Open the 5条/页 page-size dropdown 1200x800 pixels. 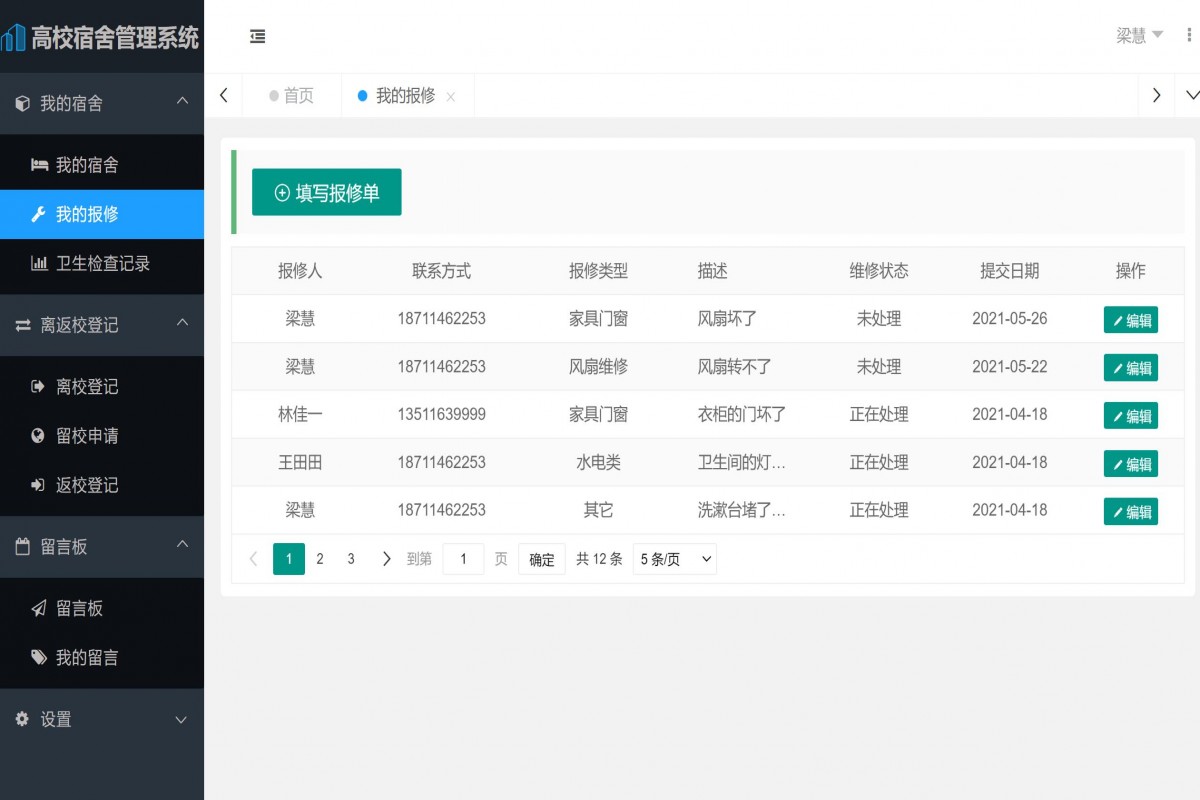click(x=674, y=559)
